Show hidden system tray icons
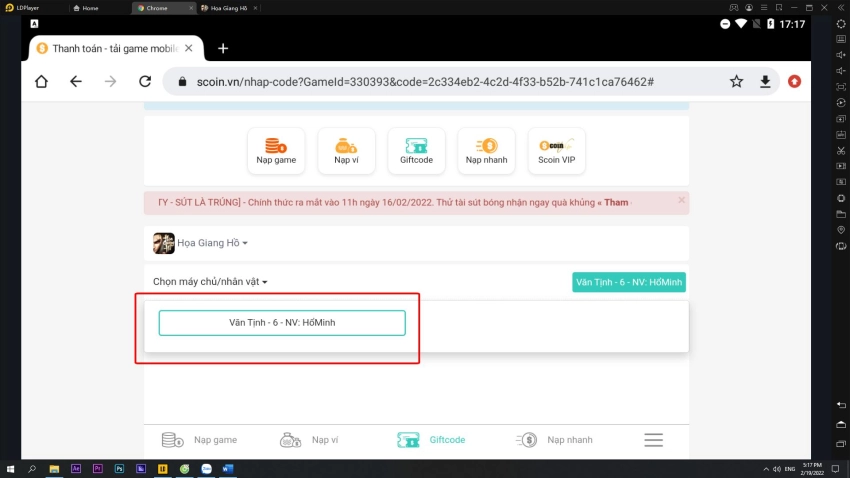The image size is (850, 478). [765, 469]
